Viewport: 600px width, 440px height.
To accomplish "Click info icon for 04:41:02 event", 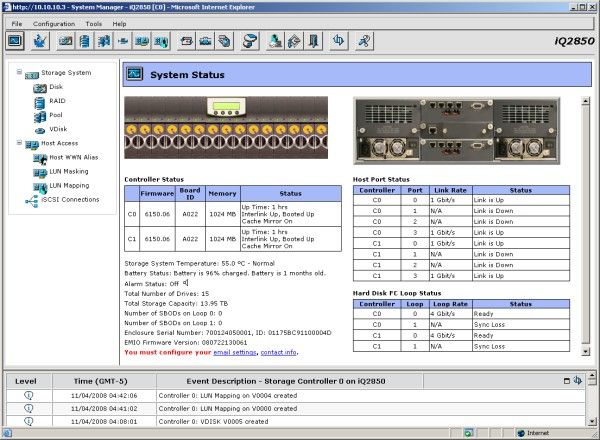I will pos(29,408).
